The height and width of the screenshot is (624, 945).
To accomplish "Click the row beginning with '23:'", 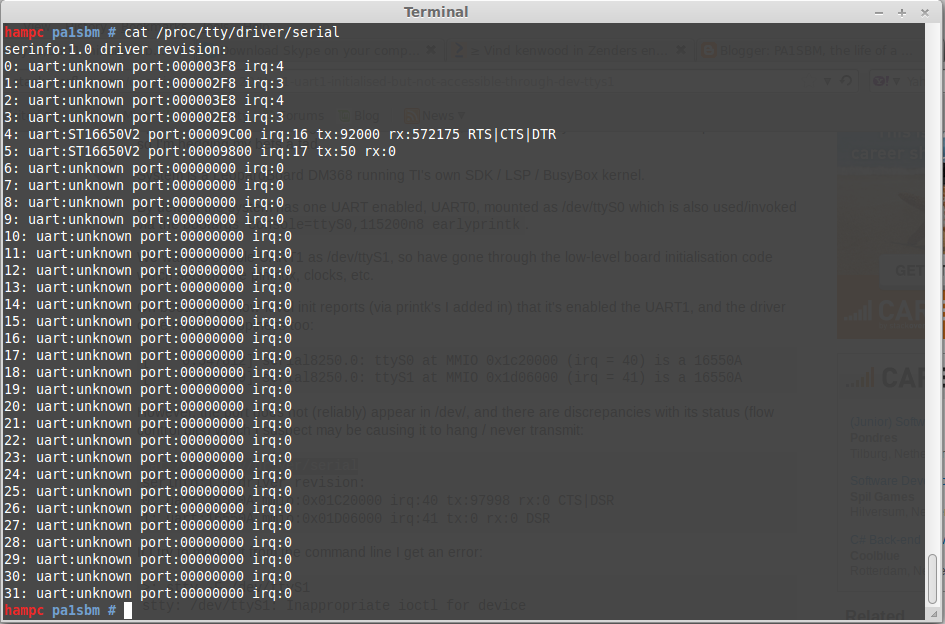I will 148,458.
